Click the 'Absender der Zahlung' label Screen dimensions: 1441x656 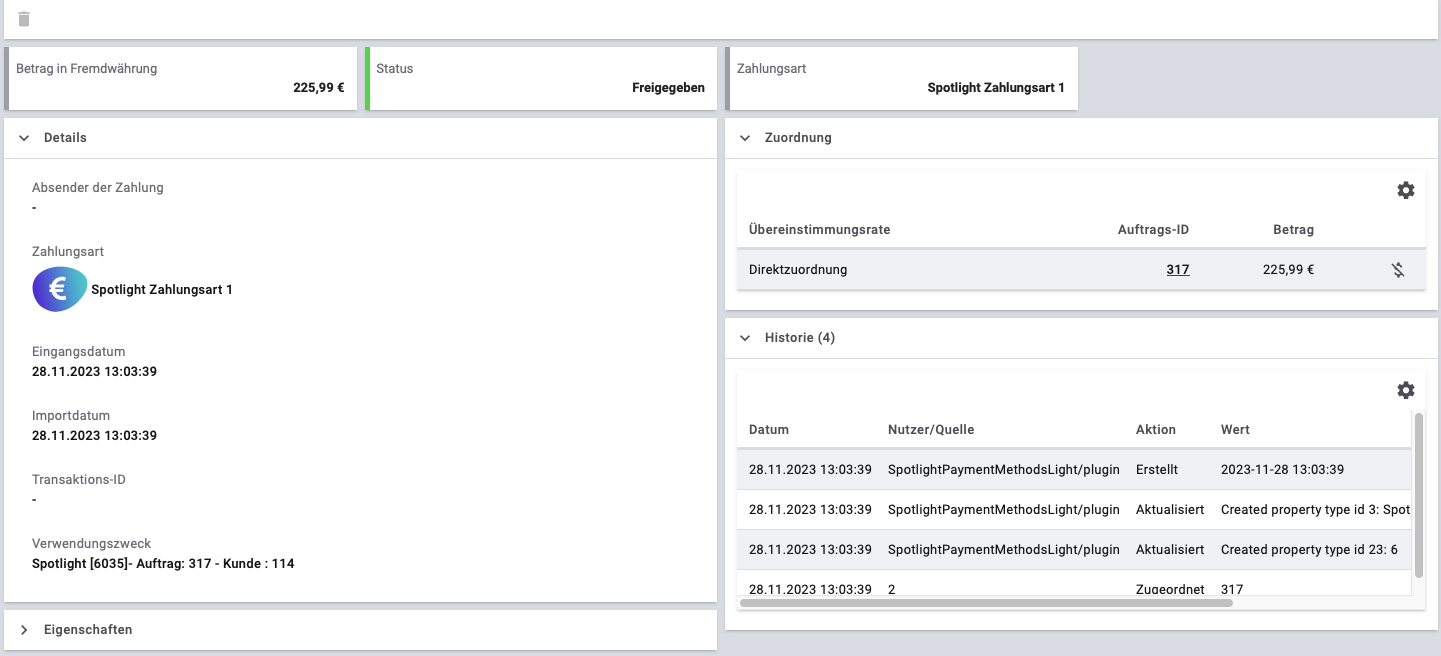point(98,188)
